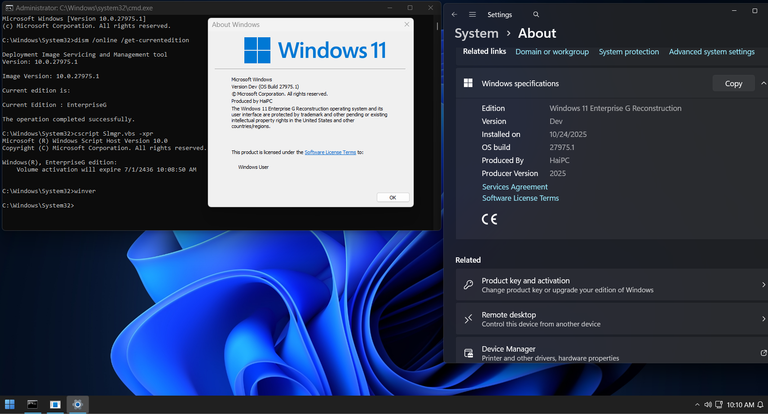
Task: Open Settings hamburger navigation menu
Action: [x=472, y=15]
